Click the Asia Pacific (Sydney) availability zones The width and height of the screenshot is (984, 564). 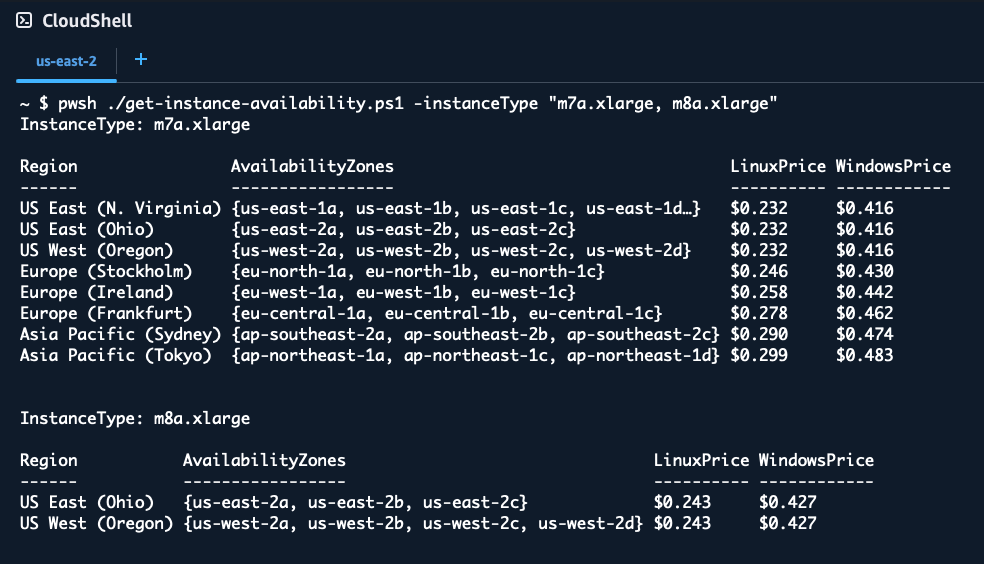pyautogui.click(x=475, y=334)
